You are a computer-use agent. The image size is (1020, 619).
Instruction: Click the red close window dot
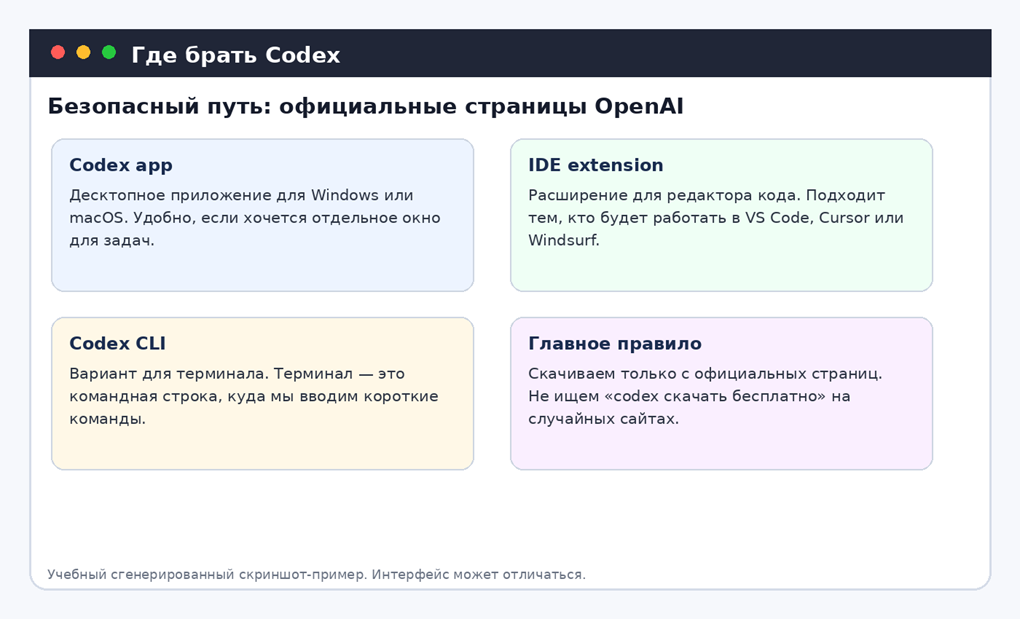pos(58,53)
